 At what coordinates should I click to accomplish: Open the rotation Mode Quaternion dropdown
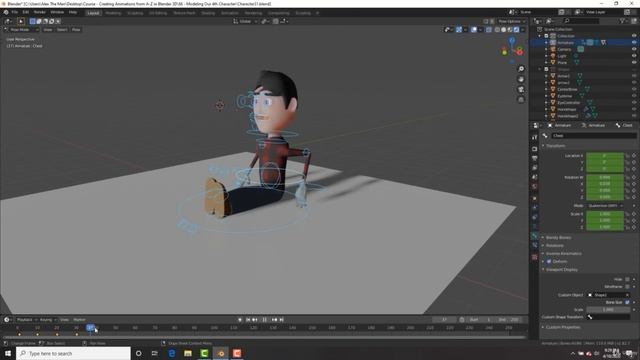tap(604, 205)
